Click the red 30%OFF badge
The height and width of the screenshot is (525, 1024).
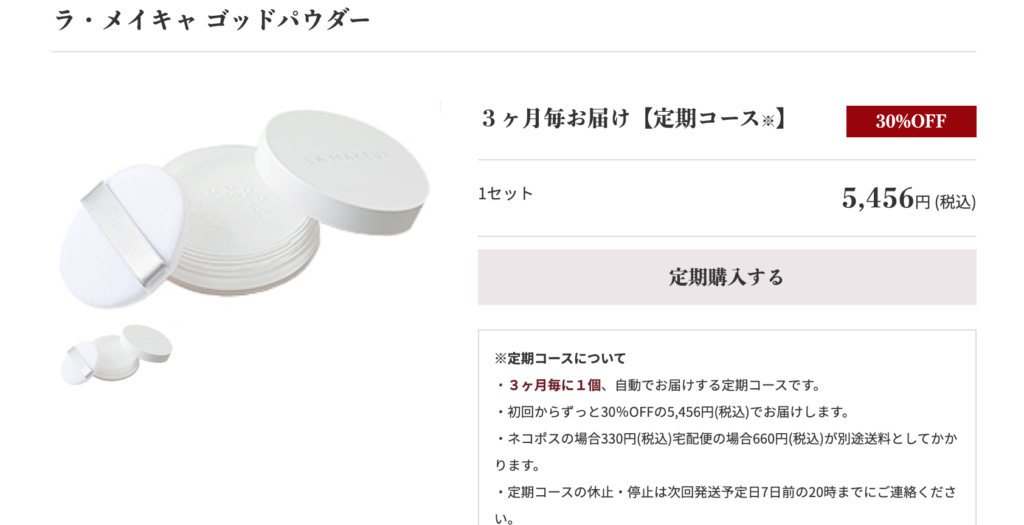[x=911, y=121]
